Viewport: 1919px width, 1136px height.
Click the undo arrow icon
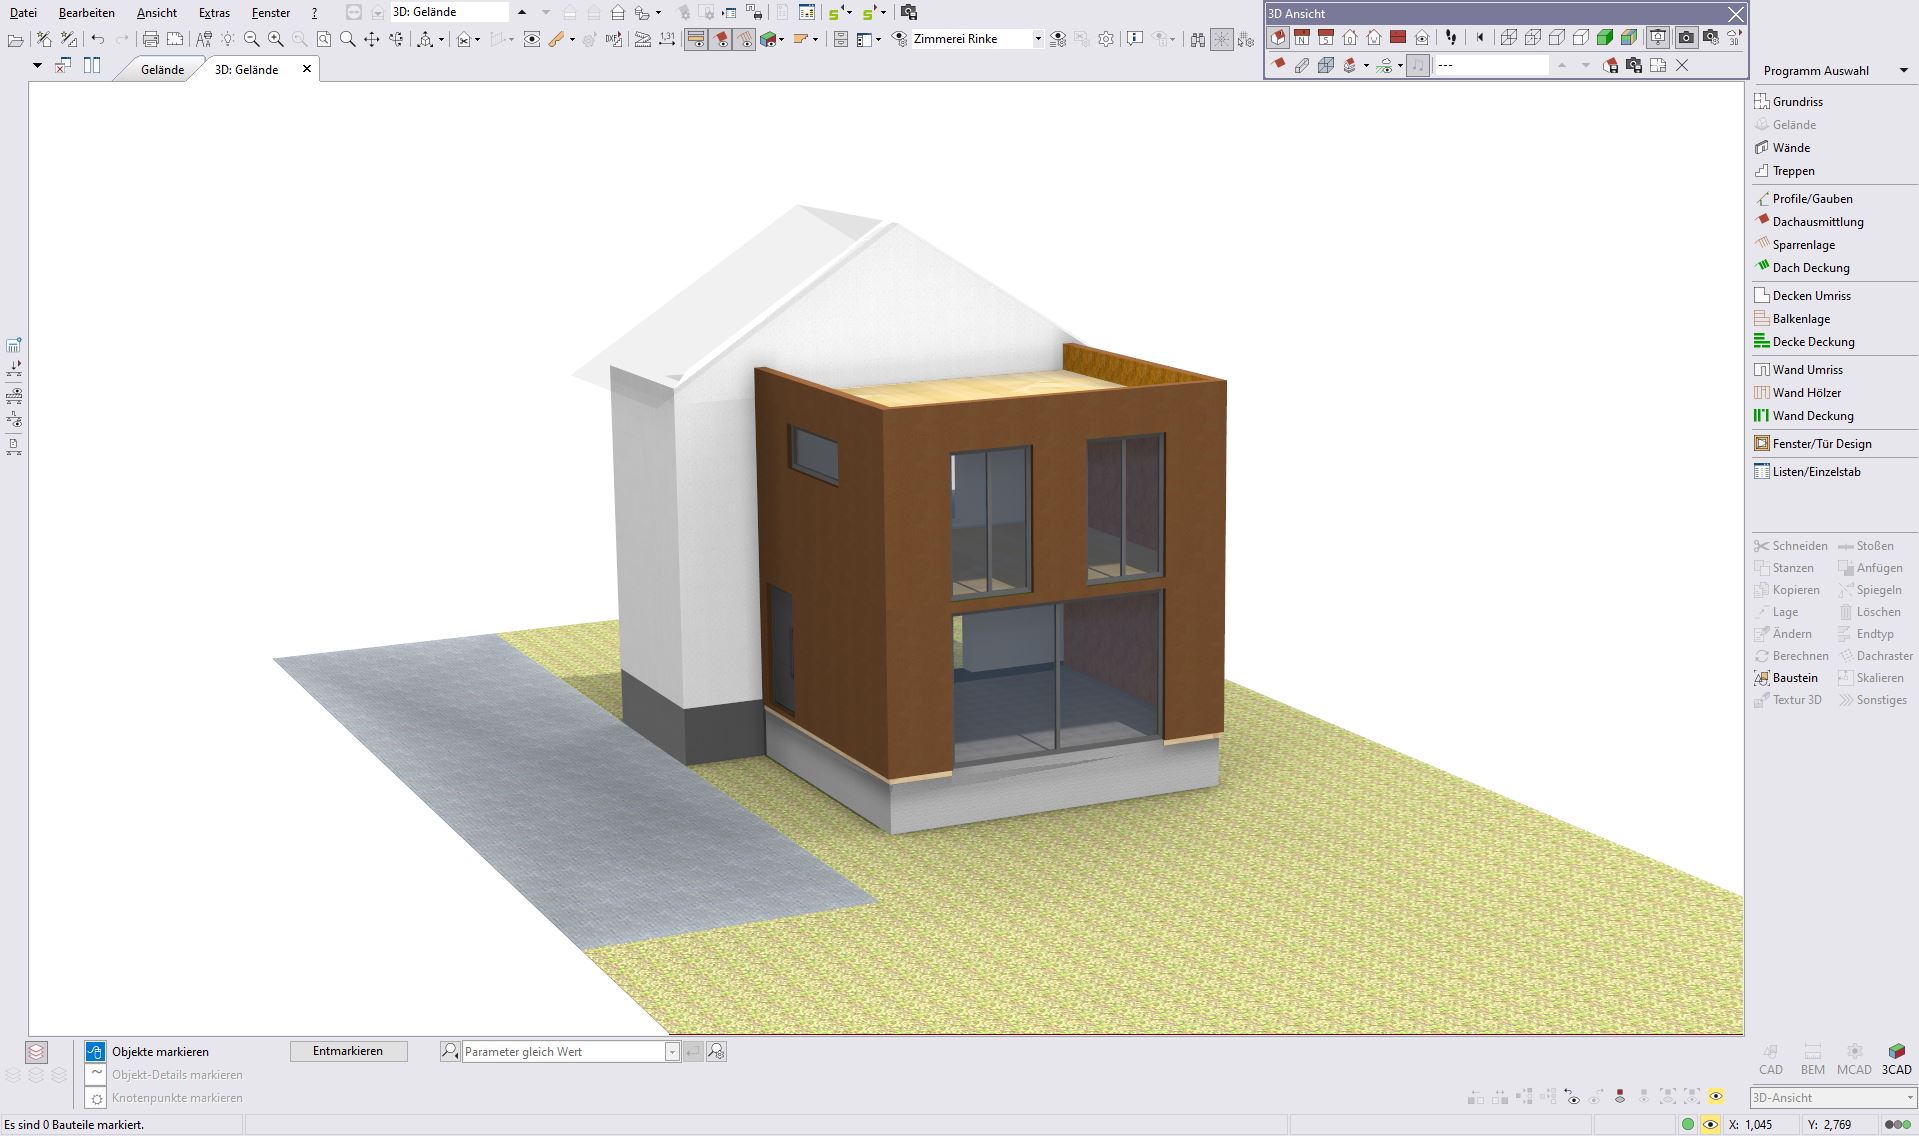(97, 39)
